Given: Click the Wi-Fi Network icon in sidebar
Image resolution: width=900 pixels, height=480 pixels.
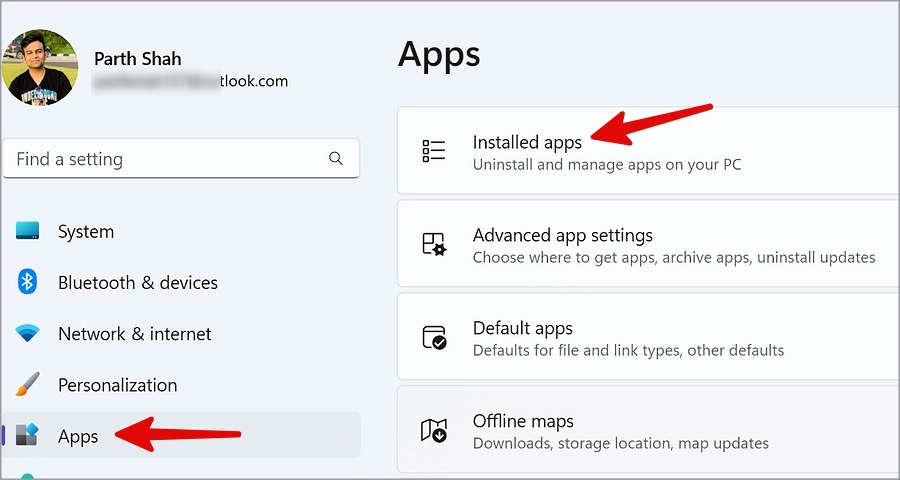Looking at the screenshot, I should pos(27,333).
